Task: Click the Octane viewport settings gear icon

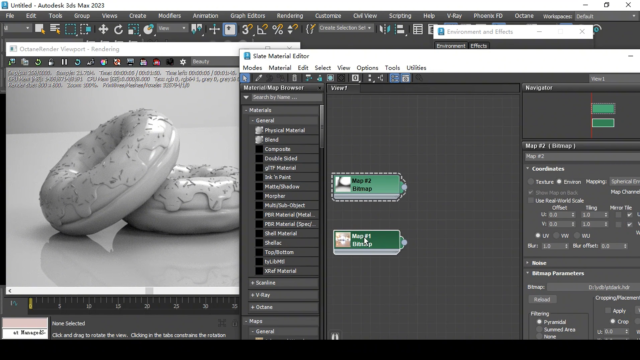Action: (x=183, y=62)
